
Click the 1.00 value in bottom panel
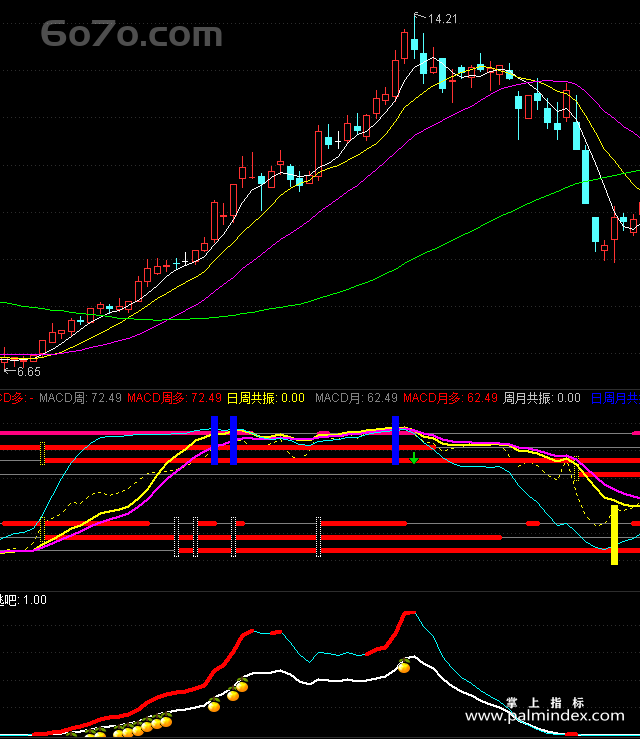(x=35, y=600)
